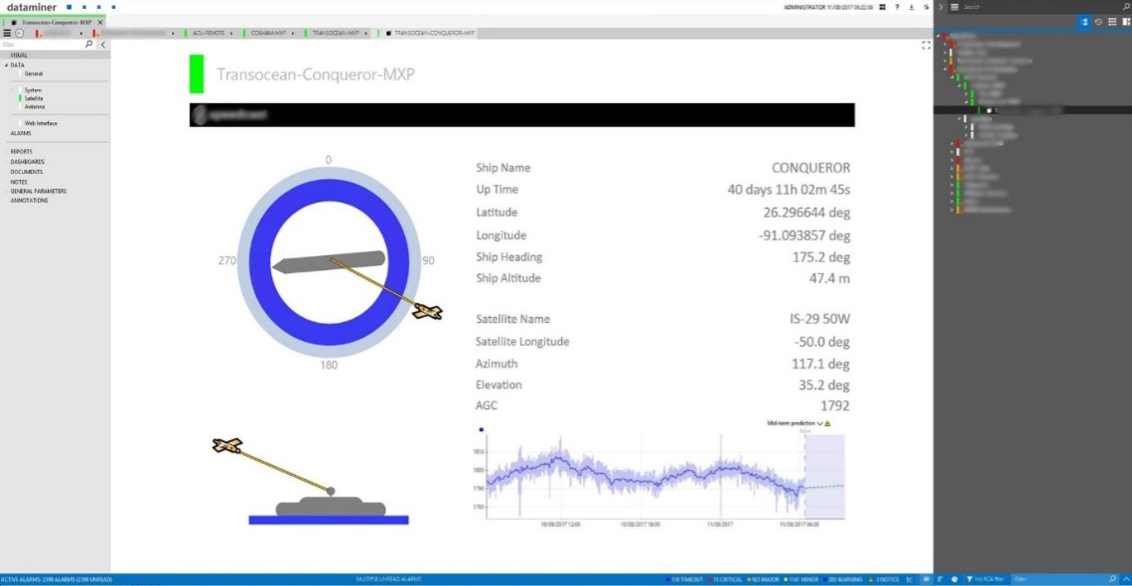The height and width of the screenshot is (586, 1132).
Task: Open the Satellite data page
Action: pos(34,98)
